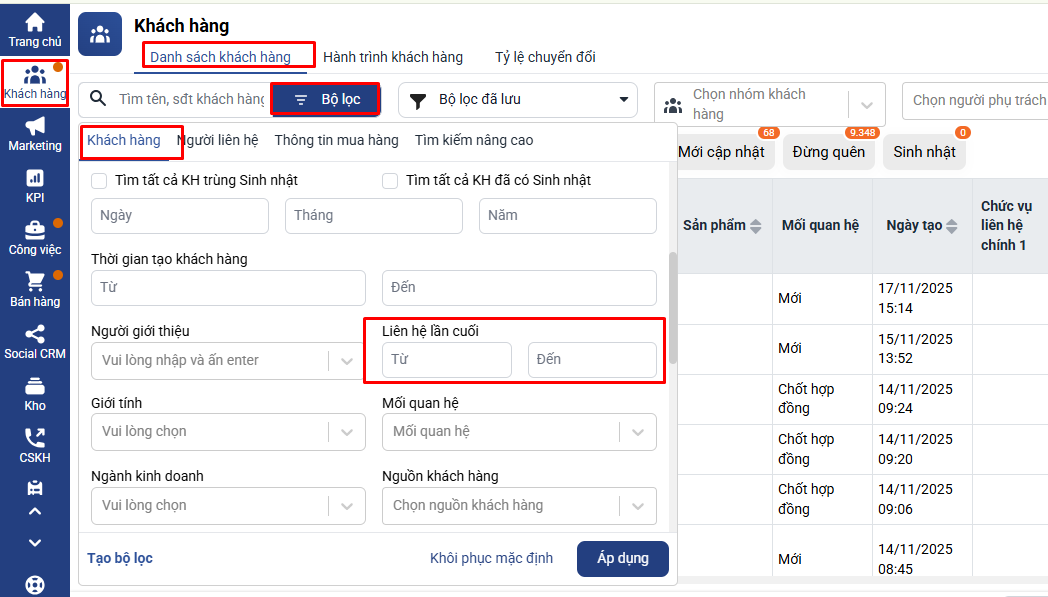
Task: Switch to Thông tin mua hàng tab
Action: click(x=336, y=140)
